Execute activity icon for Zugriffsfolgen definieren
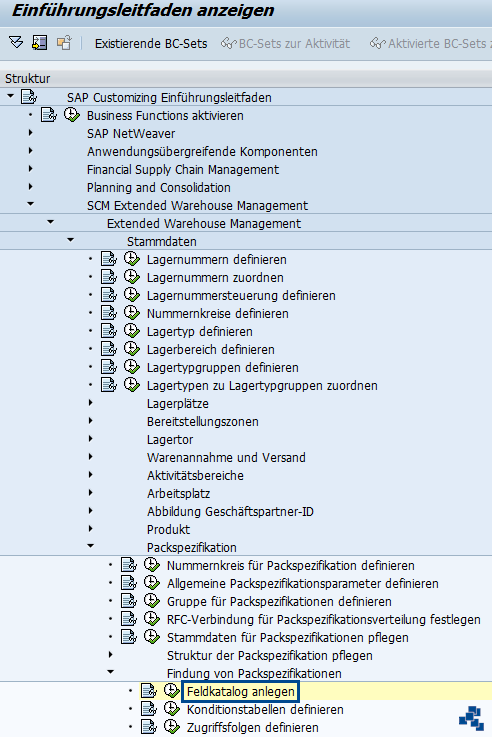The height and width of the screenshot is (737, 492). click(172, 727)
